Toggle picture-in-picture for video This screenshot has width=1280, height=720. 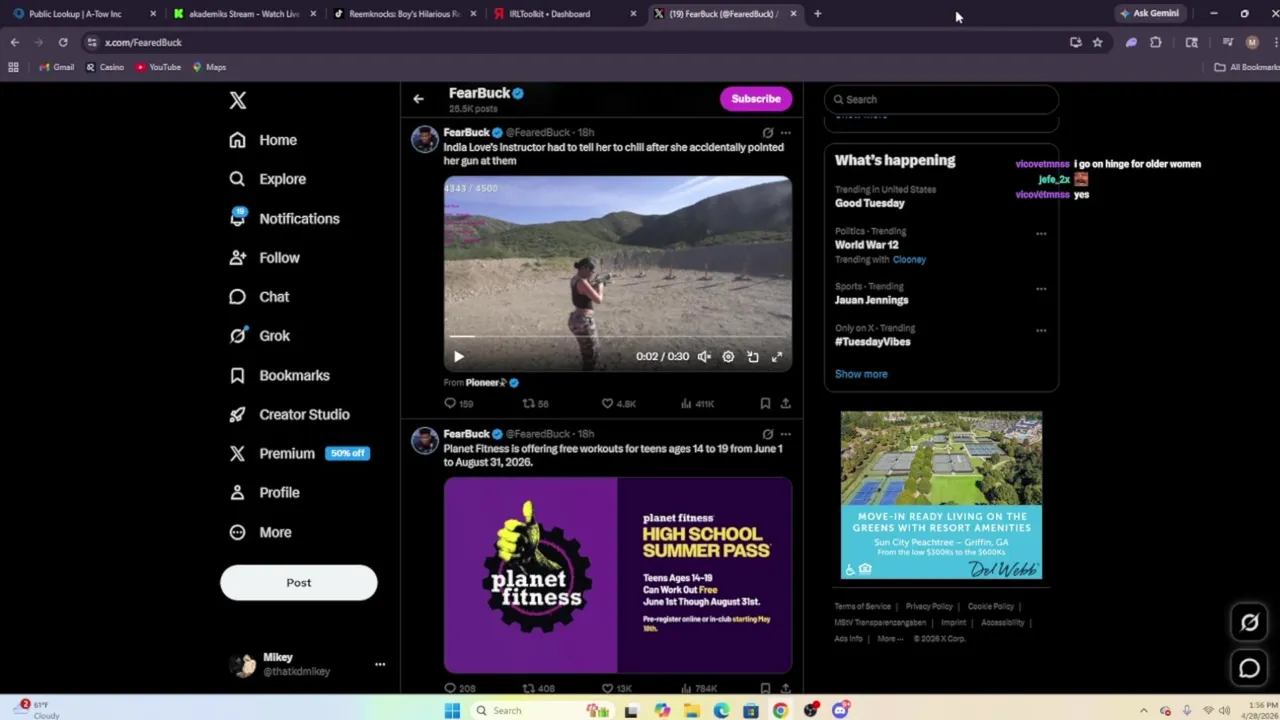753,357
